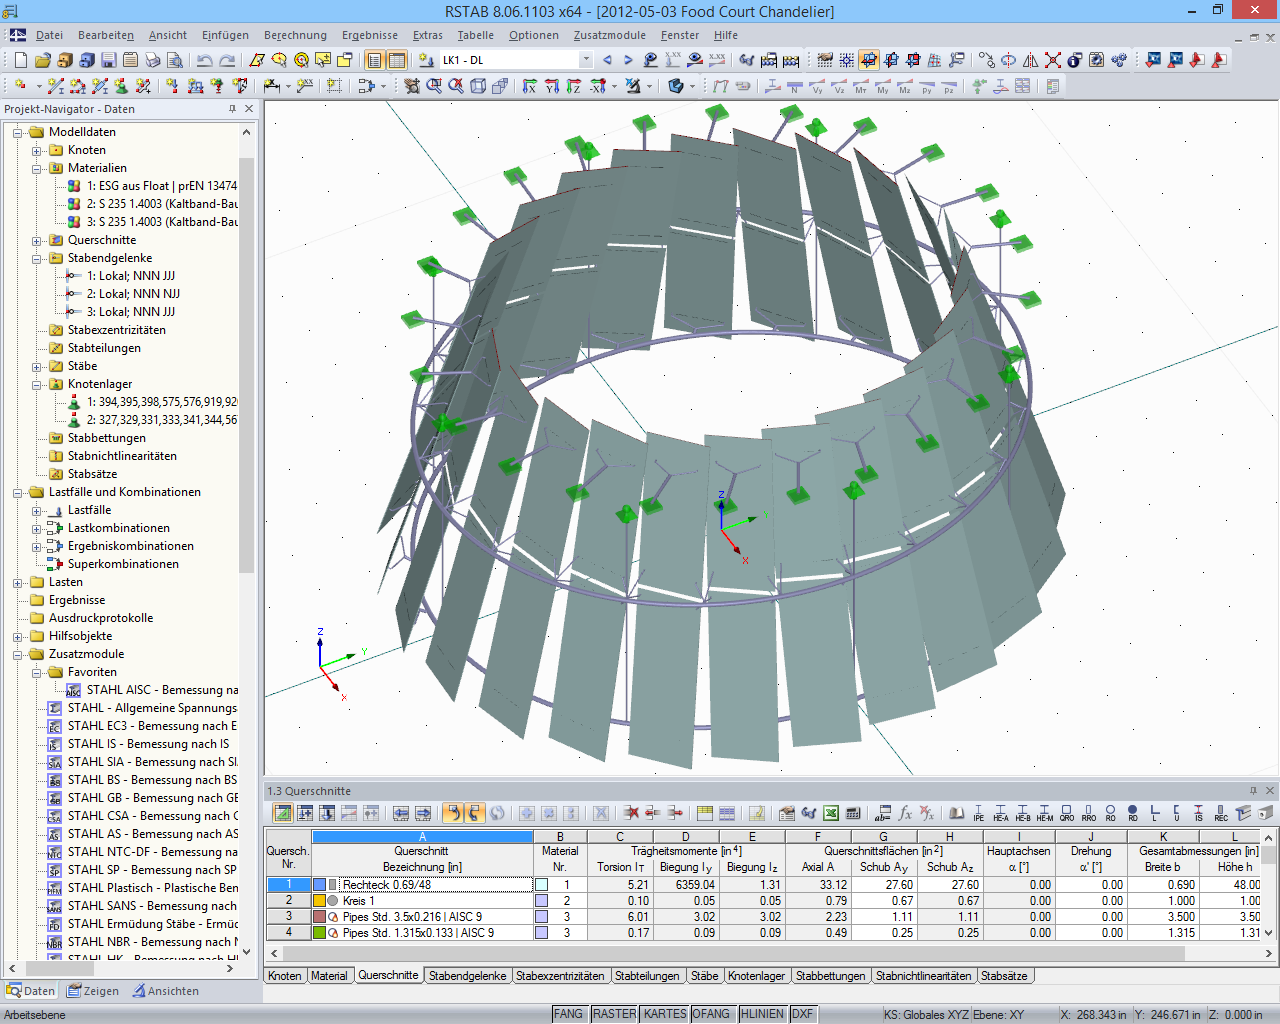Open the LK1 - DL load case dropdown

pos(584,59)
